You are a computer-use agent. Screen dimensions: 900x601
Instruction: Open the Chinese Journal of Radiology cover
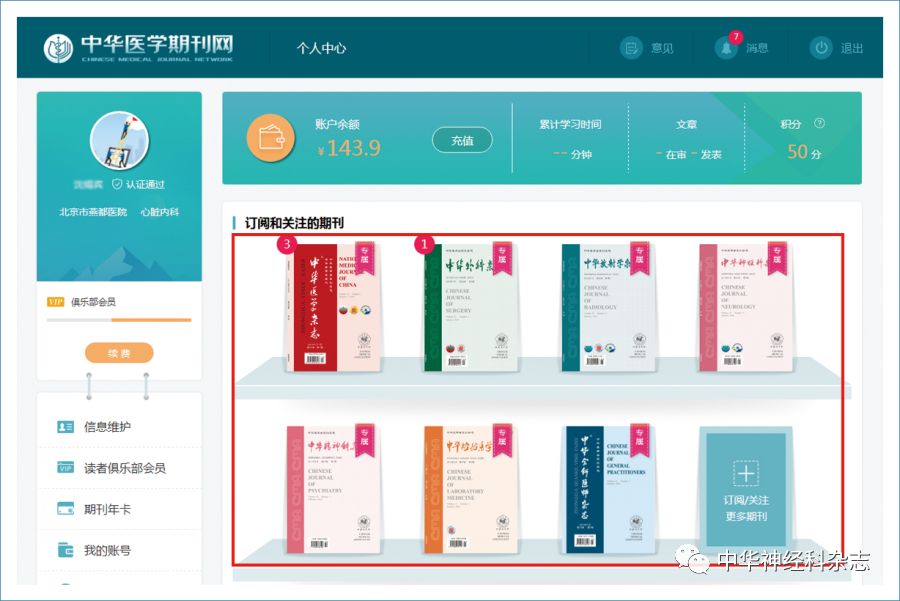tap(608, 308)
